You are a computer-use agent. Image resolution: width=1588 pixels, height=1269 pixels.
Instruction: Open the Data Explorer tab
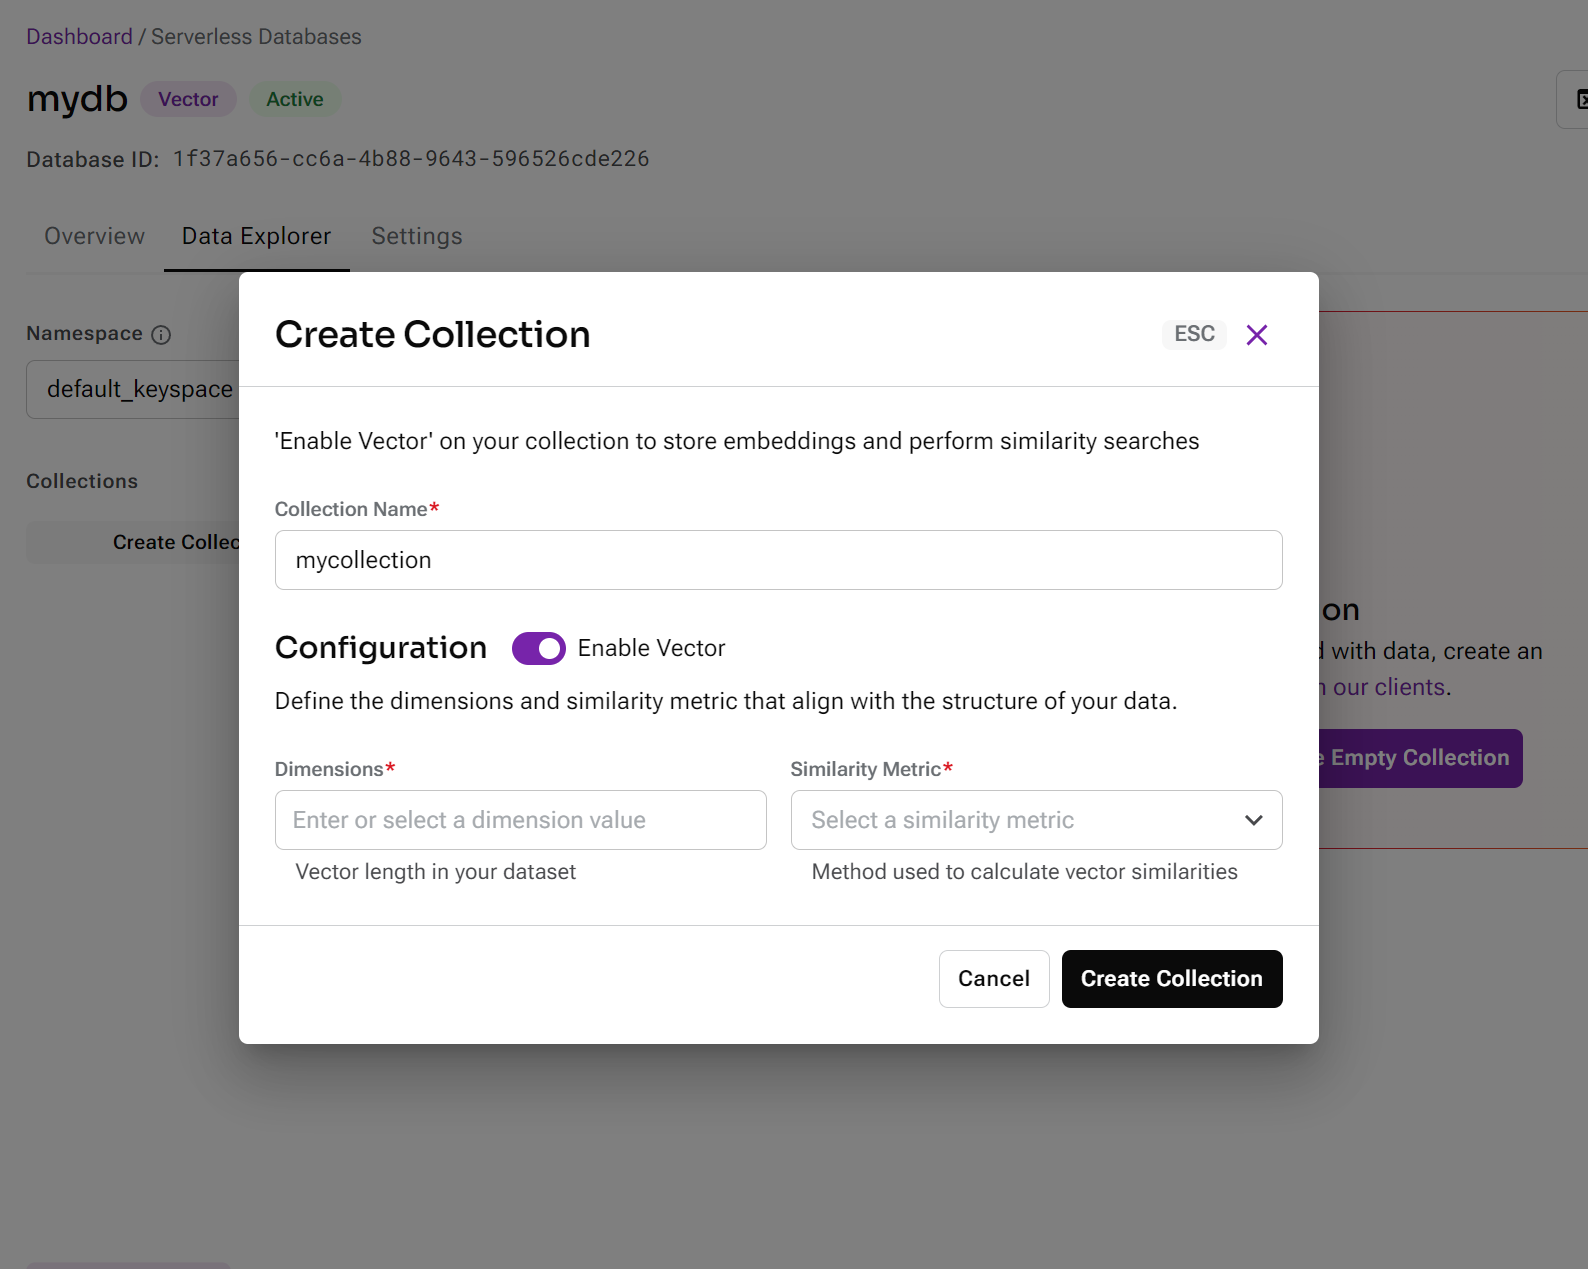point(256,236)
